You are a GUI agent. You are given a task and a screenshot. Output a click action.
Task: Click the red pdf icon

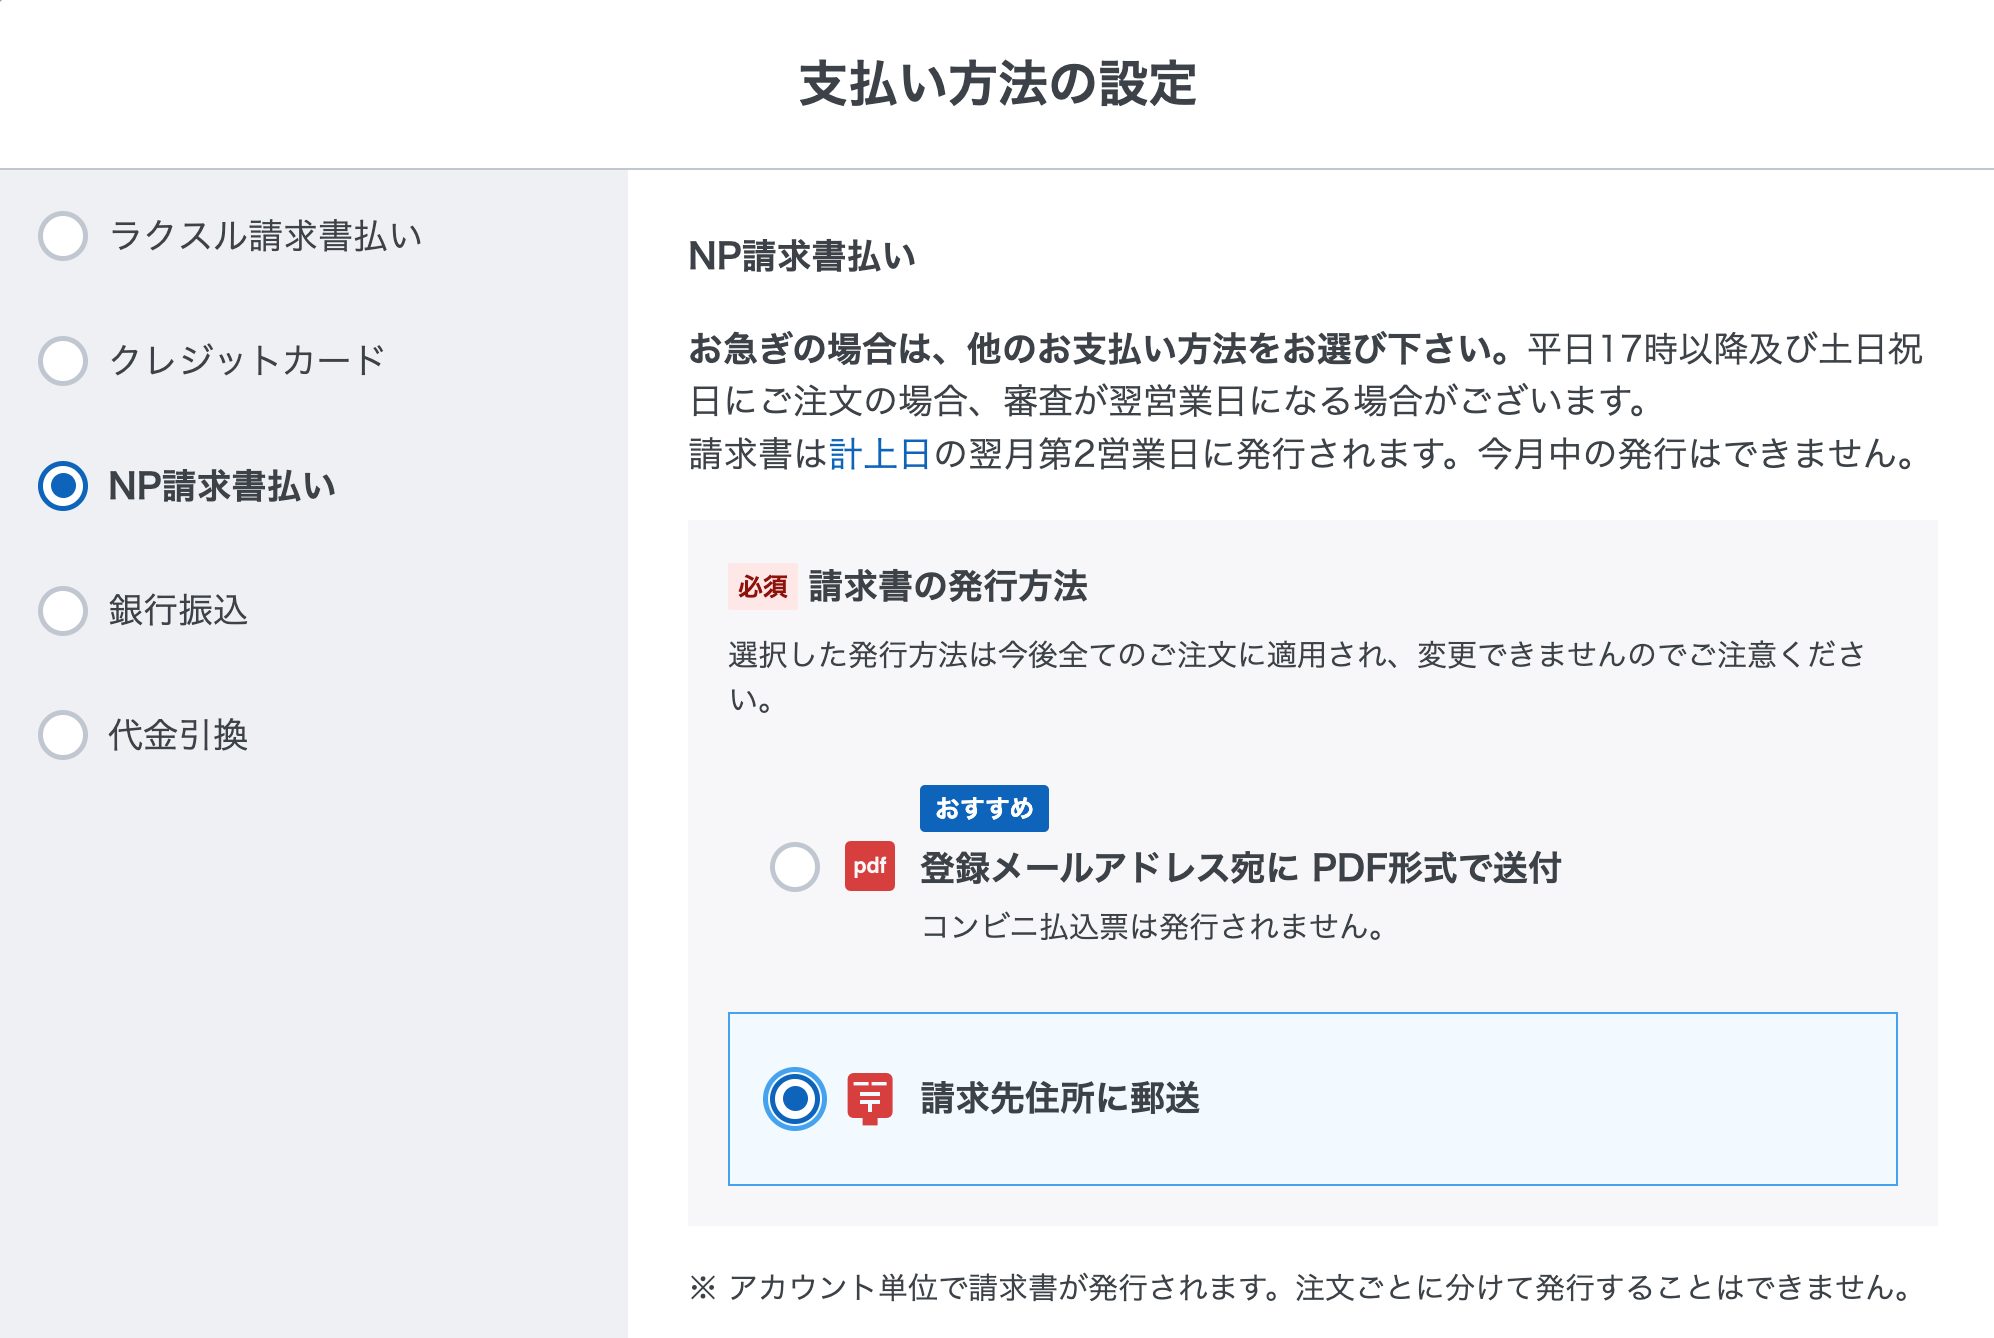point(870,866)
